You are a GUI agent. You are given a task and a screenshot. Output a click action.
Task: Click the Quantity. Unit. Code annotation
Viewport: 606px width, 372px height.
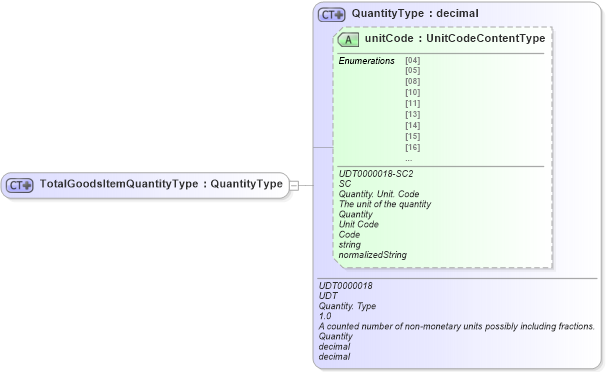(379, 194)
